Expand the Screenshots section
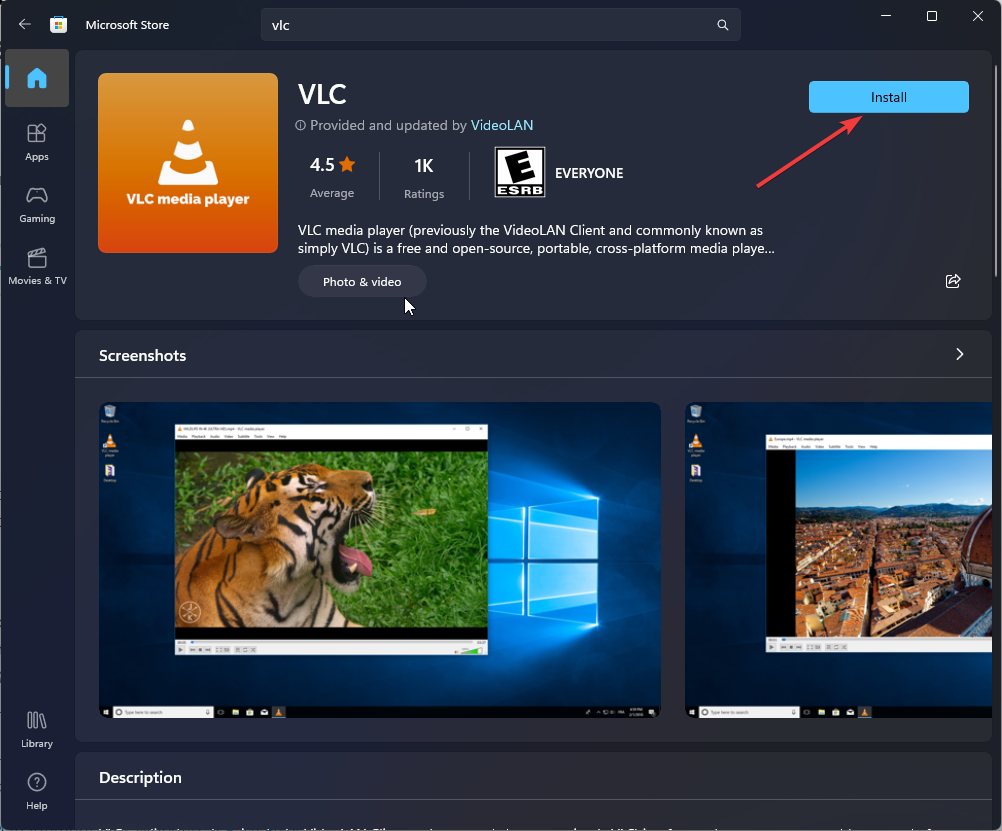Image resolution: width=1002 pixels, height=831 pixels. point(959,354)
